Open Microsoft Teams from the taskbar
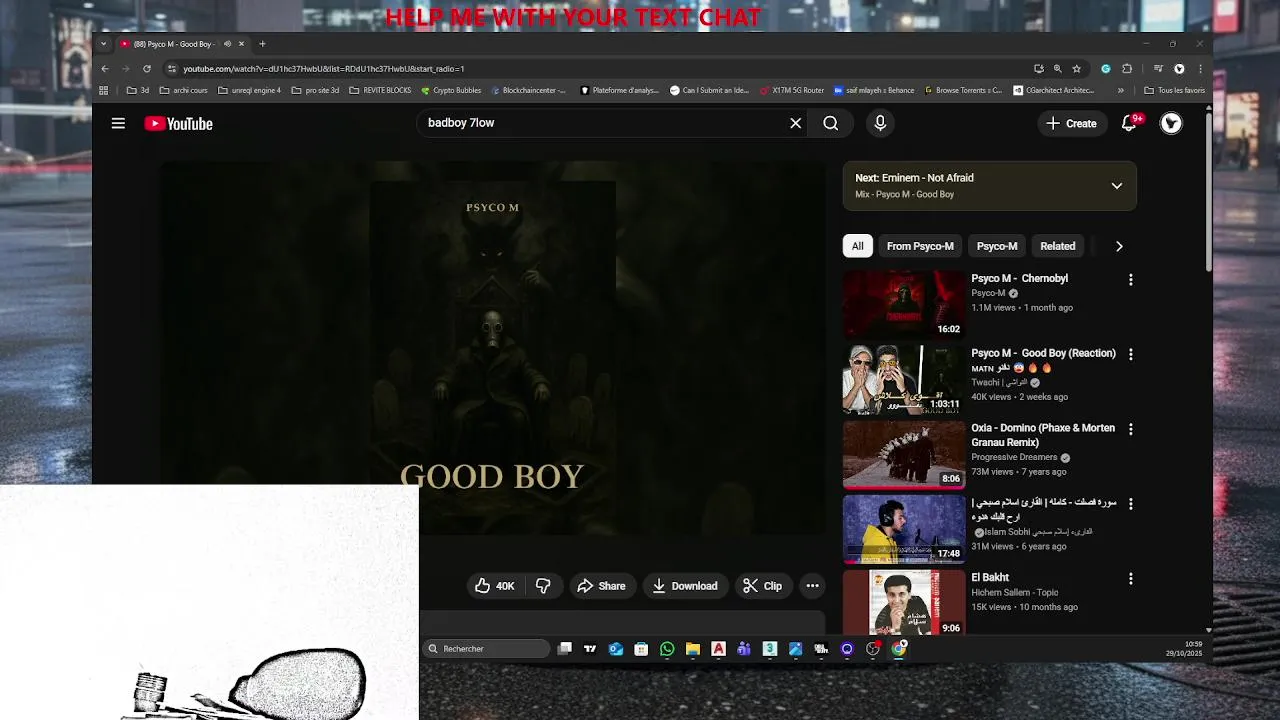1280x720 pixels. click(x=744, y=649)
